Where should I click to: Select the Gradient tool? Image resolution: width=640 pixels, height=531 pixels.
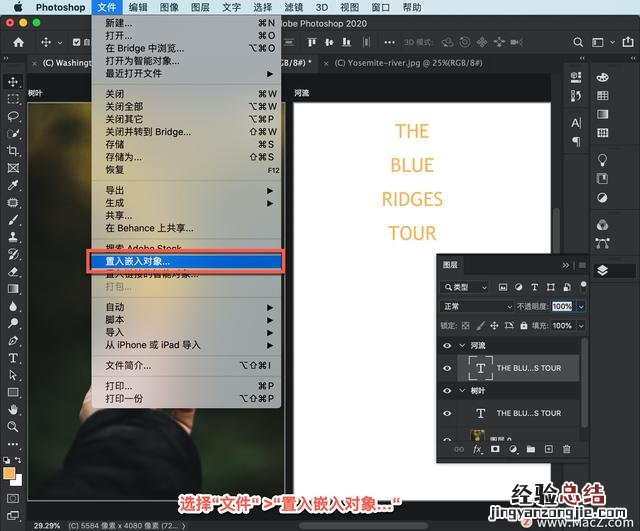pos(13,289)
